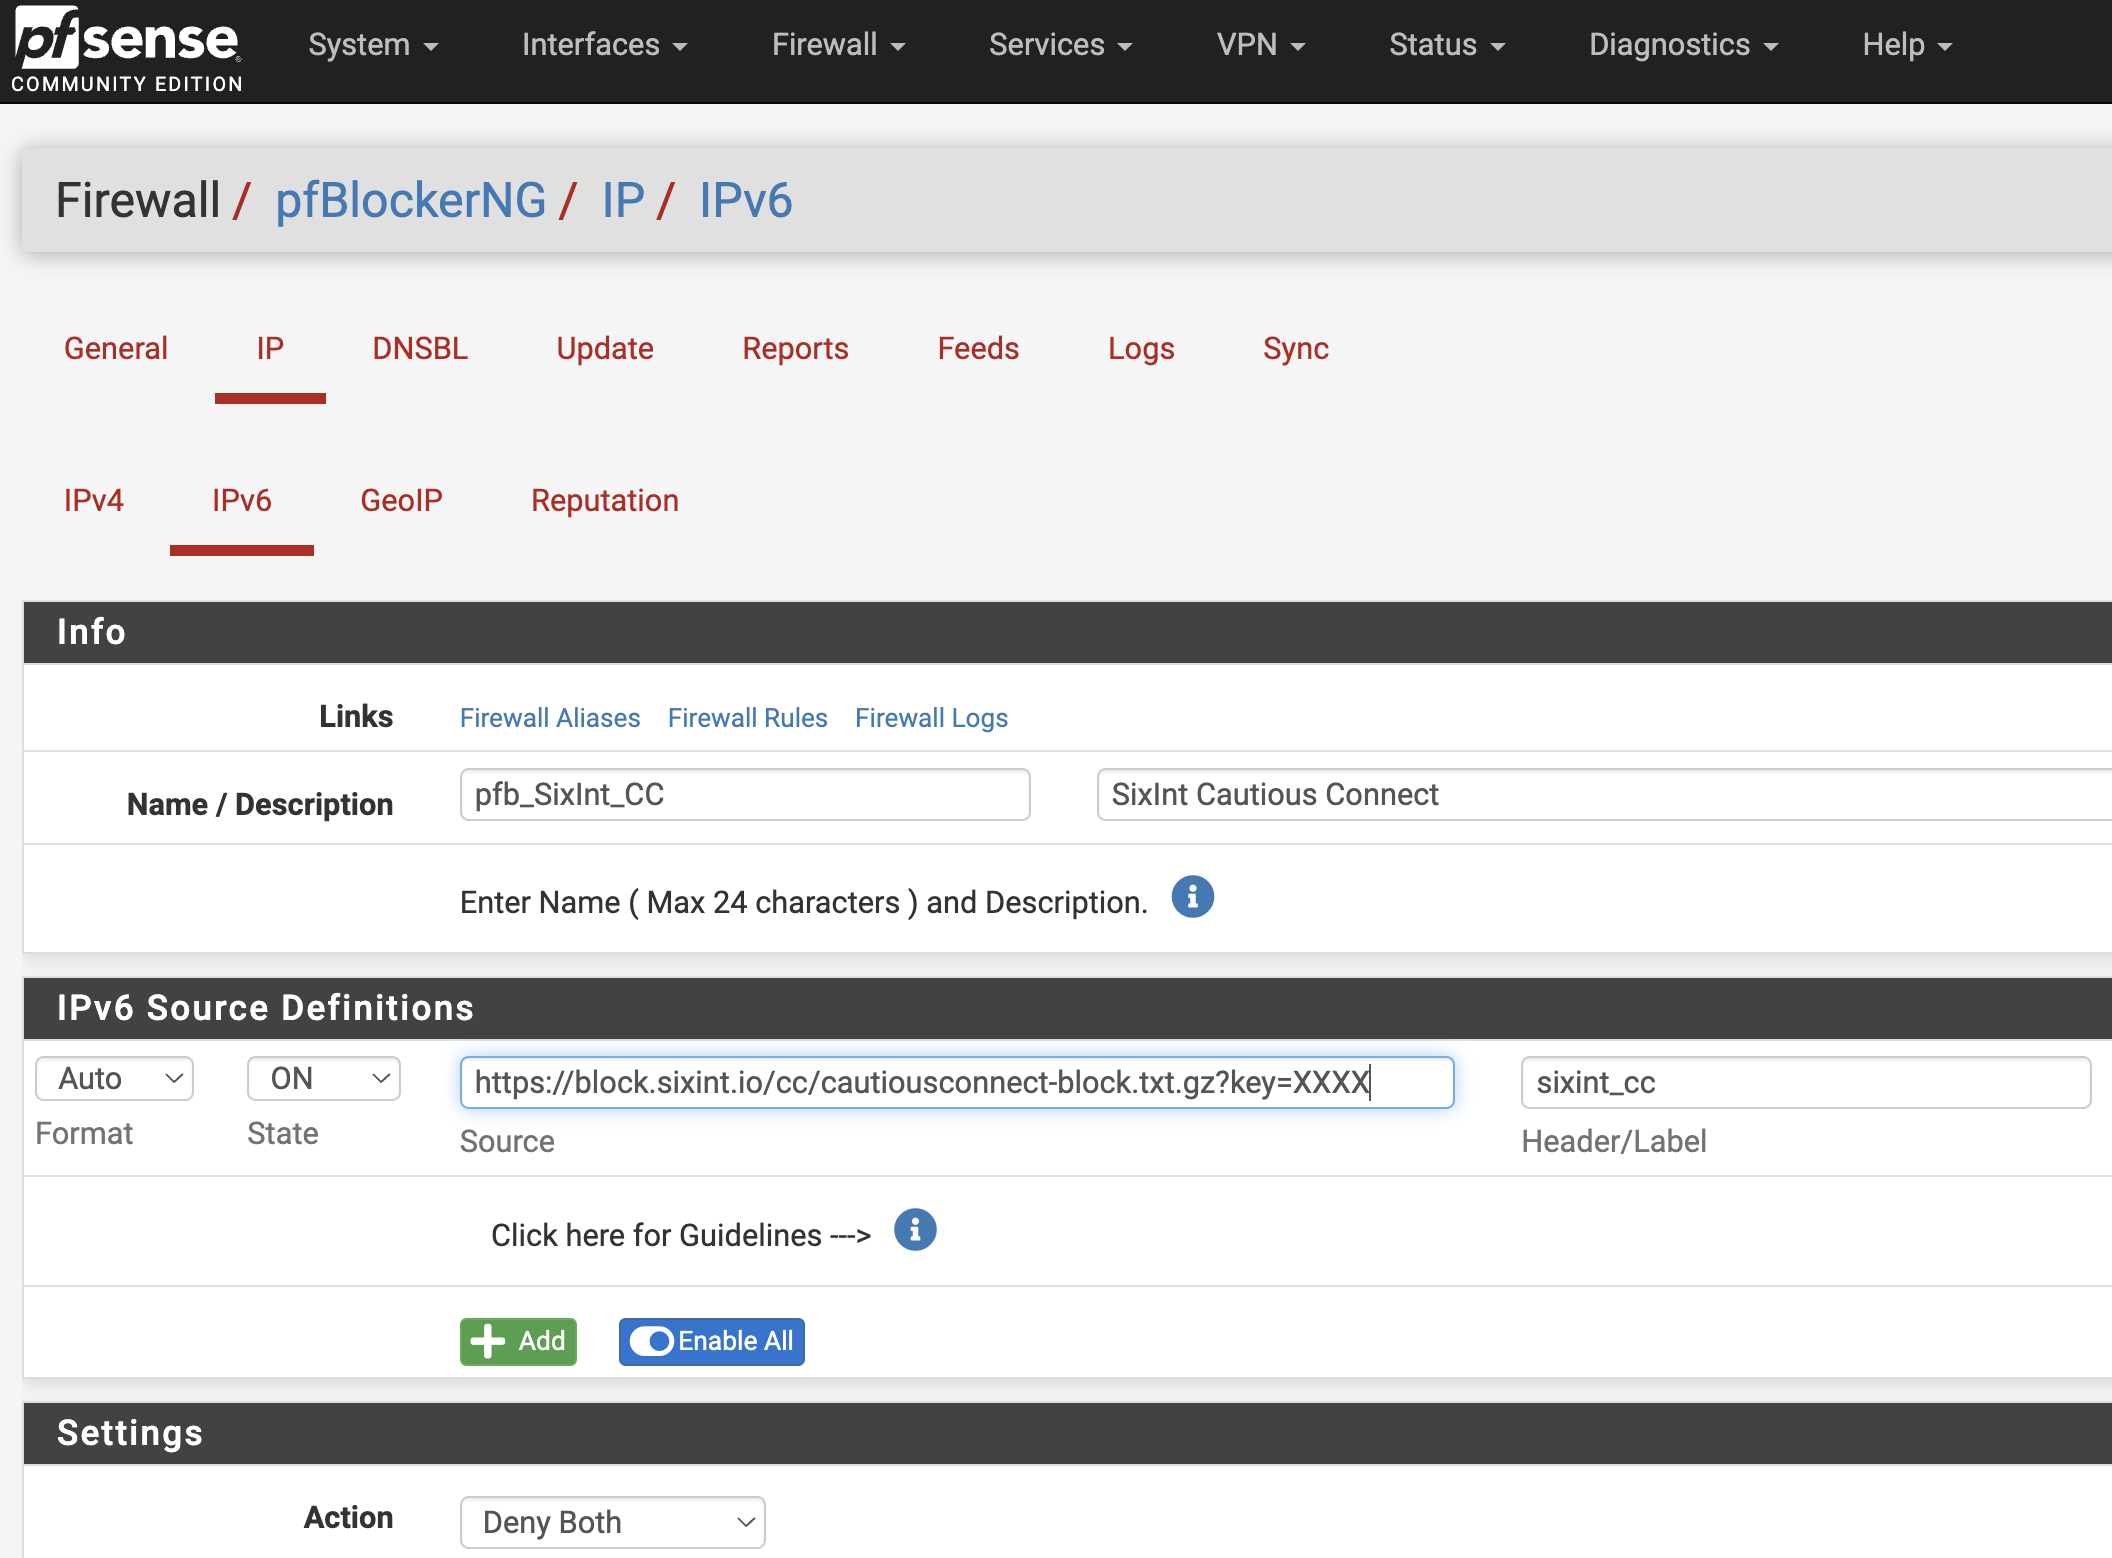This screenshot has height=1558, width=2112.
Task: Open the Sync tab
Action: 1295,348
